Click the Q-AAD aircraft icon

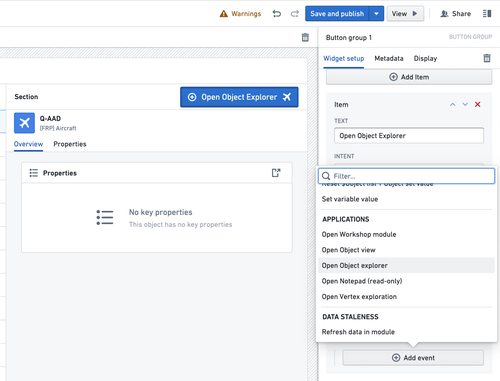click(24, 123)
